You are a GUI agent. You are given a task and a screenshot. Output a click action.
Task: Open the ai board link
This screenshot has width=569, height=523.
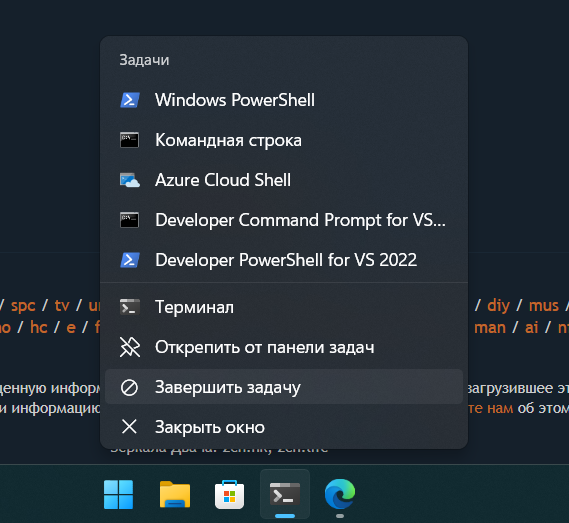[531, 327]
